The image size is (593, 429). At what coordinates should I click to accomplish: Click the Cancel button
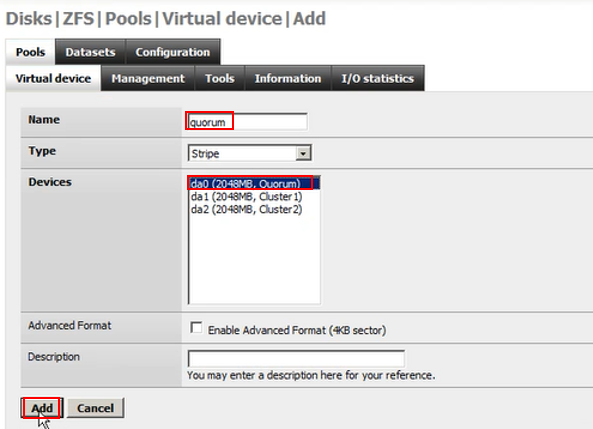tap(95, 408)
